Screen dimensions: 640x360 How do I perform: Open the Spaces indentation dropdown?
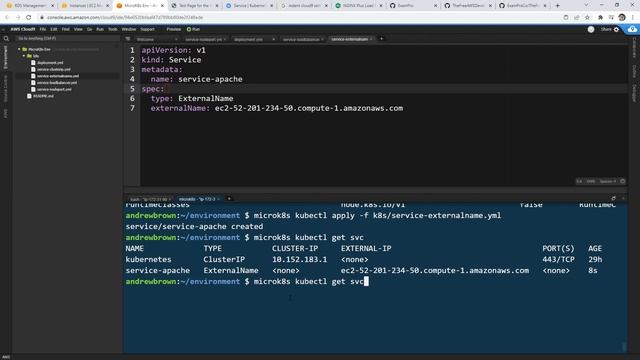[607, 181]
